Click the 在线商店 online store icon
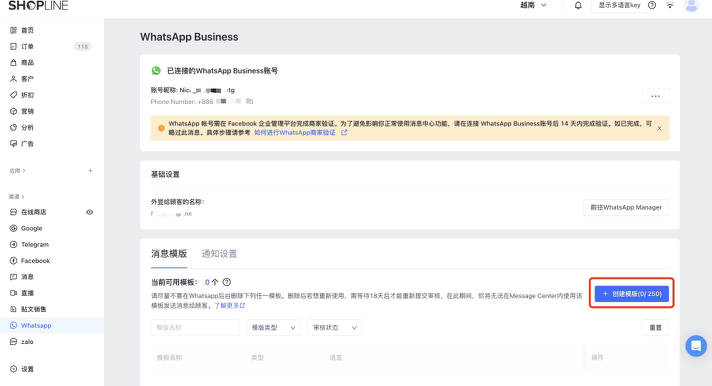The width and height of the screenshot is (712, 386). coord(13,212)
